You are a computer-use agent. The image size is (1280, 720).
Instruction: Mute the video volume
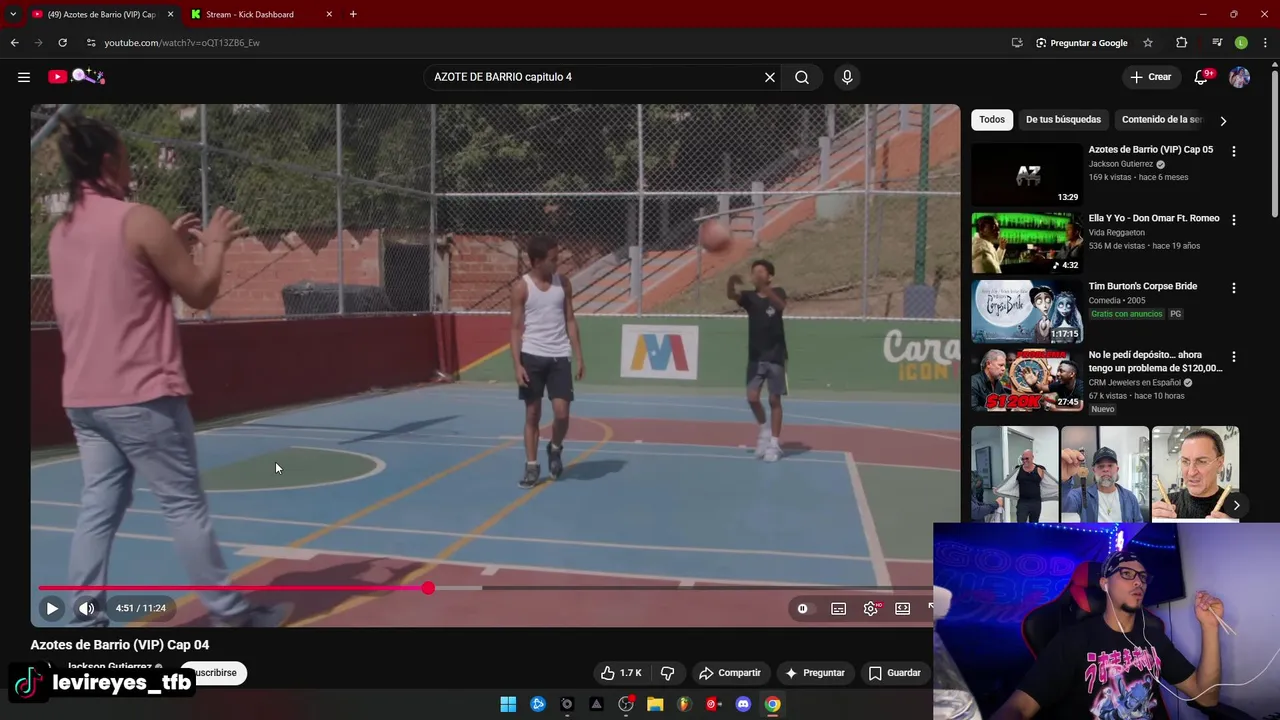pyautogui.click(x=87, y=608)
